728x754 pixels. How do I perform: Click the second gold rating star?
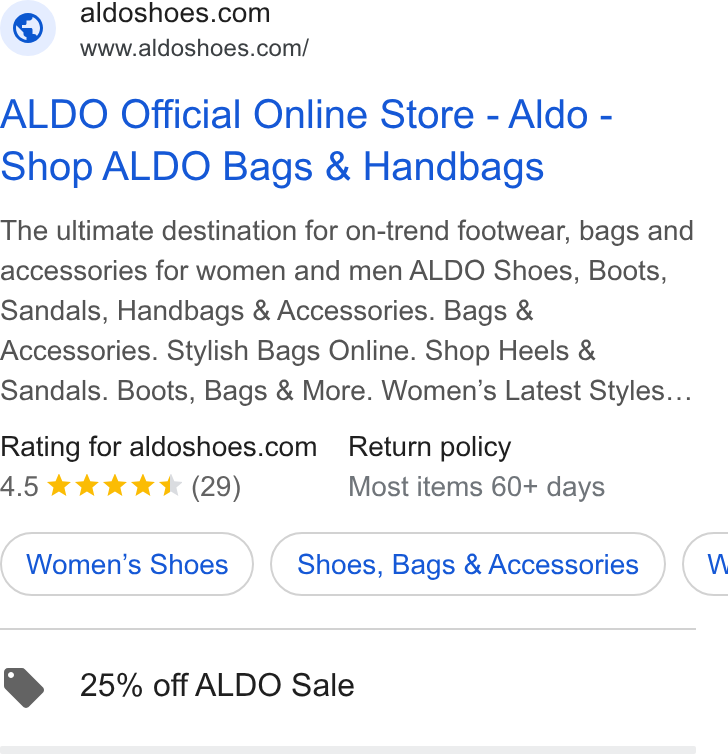87,485
